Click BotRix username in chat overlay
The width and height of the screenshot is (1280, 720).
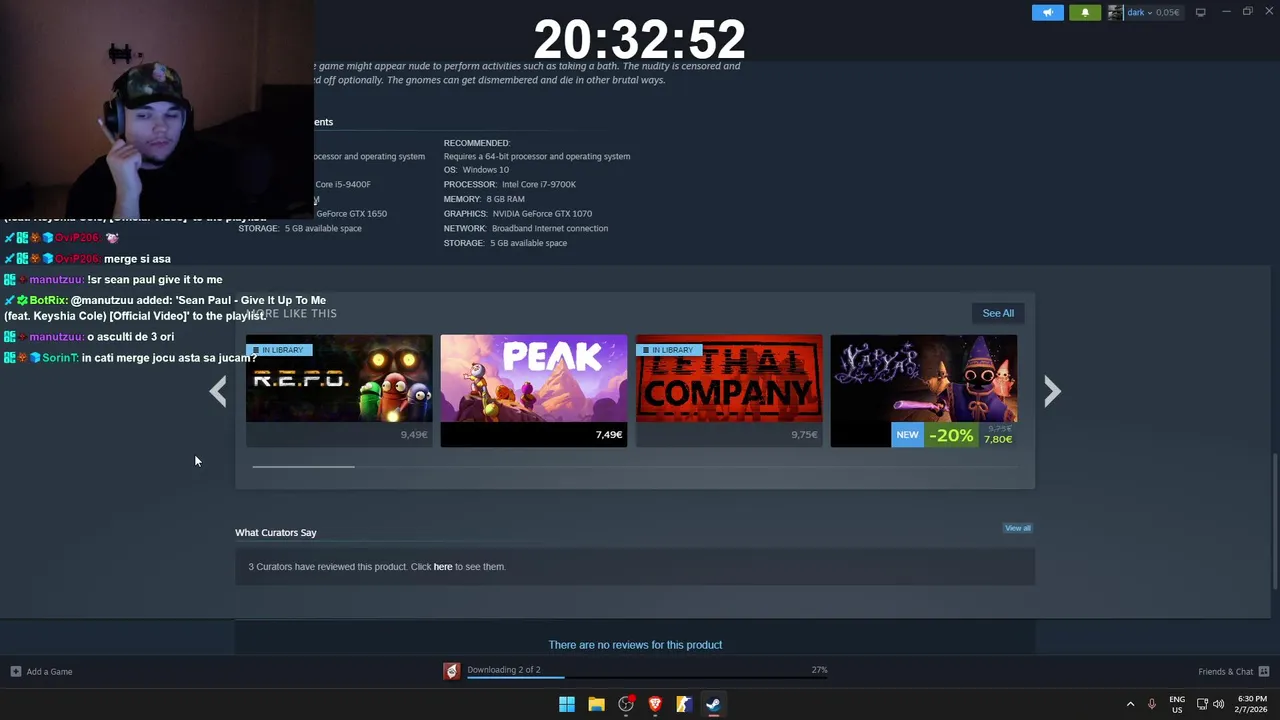pyautogui.click(x=49, y=300)
